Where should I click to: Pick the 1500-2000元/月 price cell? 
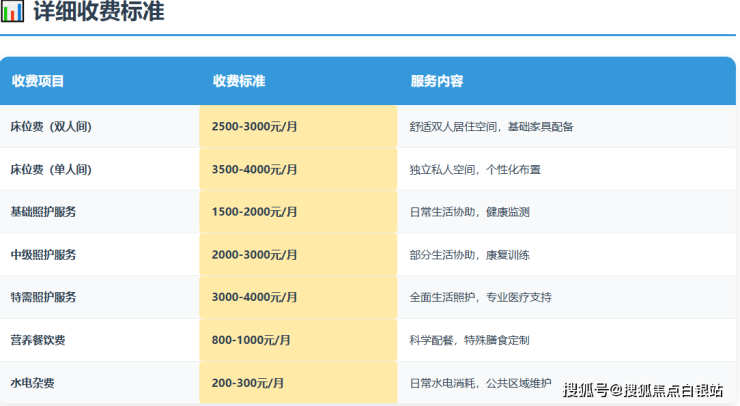click(x=255, y=212)
